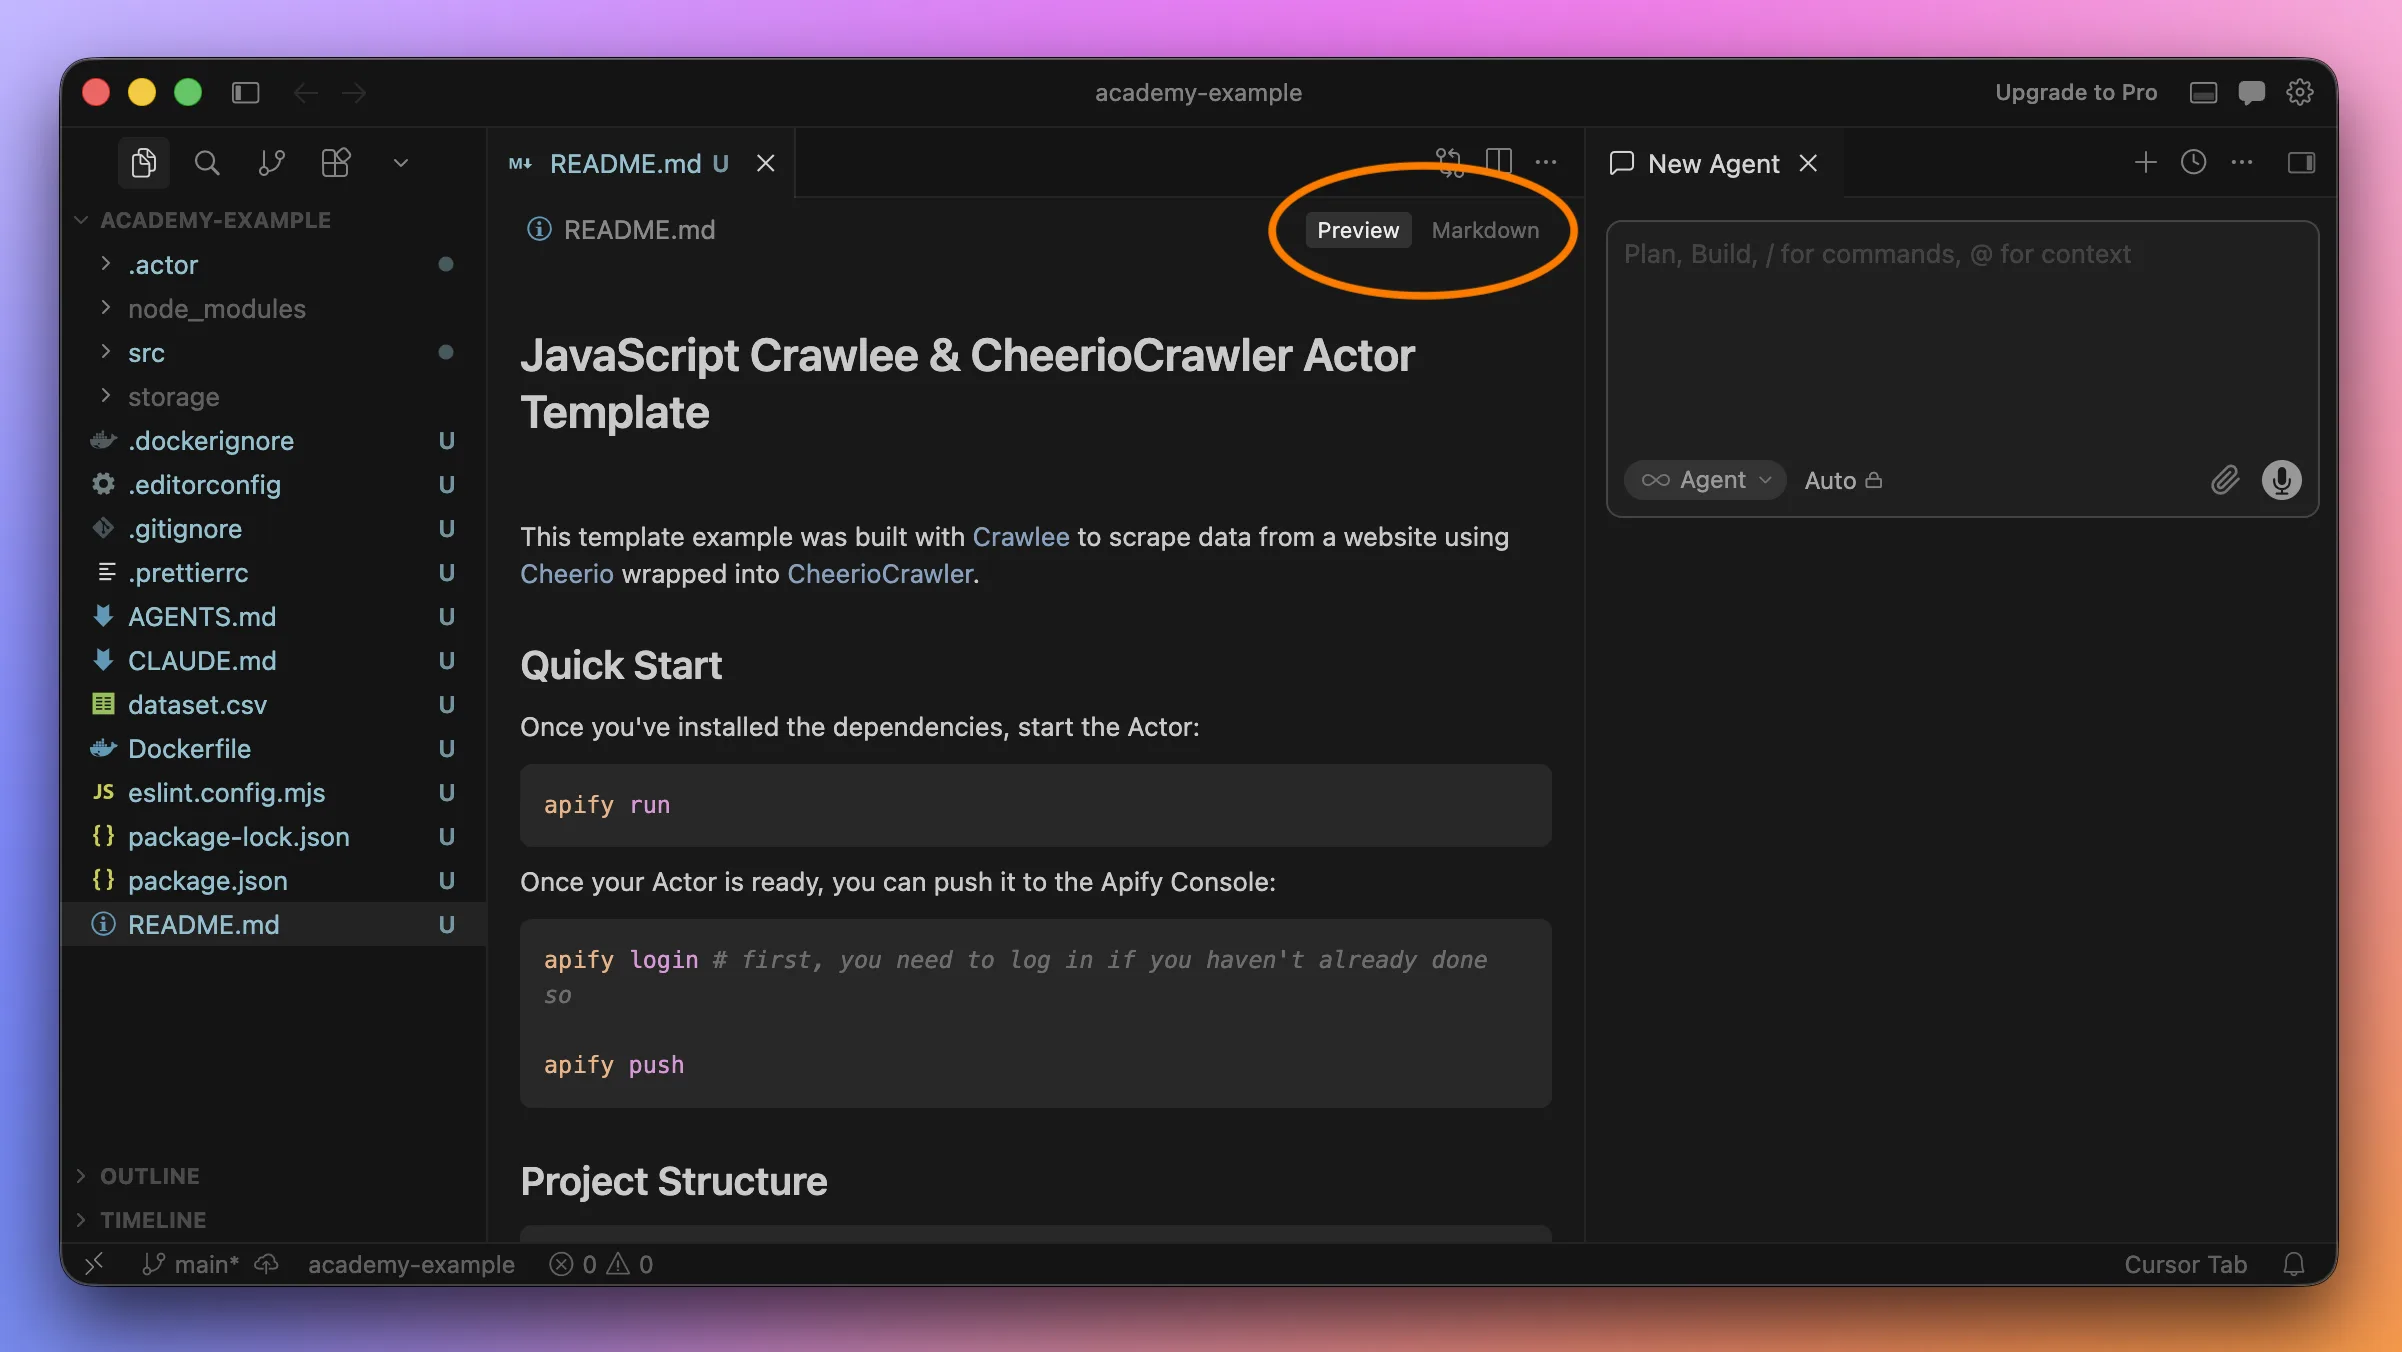Go forward with the right arrow
Screen dimensions: 2402x1352
354,93
